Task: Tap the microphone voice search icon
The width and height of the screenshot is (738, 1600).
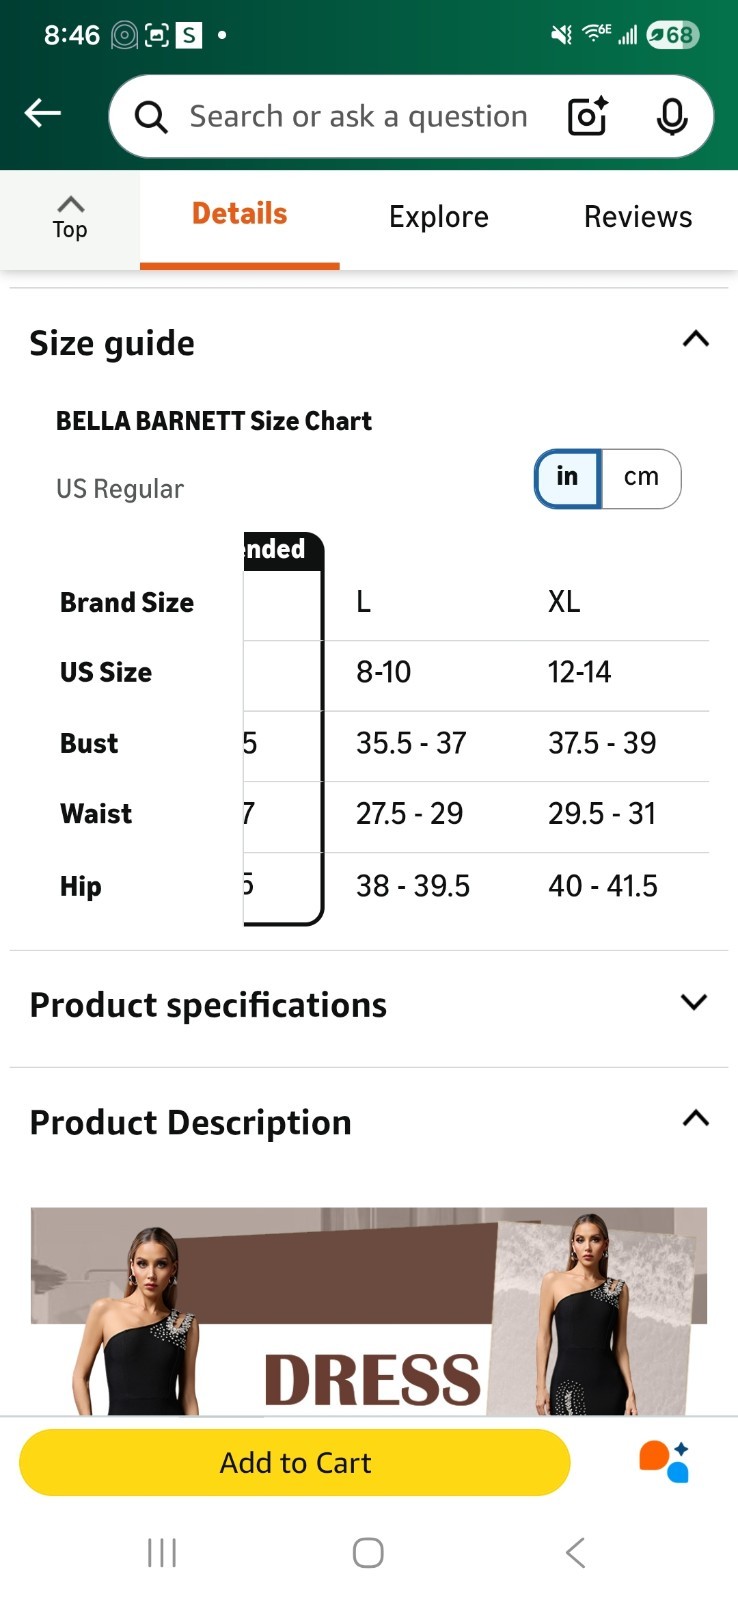Action: coord(672,117)
